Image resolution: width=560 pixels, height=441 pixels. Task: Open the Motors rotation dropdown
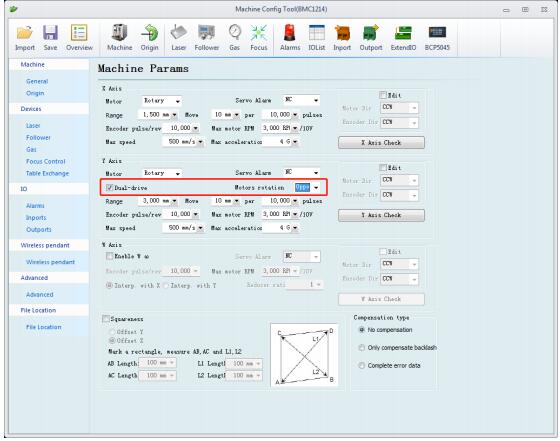(307, 187)
